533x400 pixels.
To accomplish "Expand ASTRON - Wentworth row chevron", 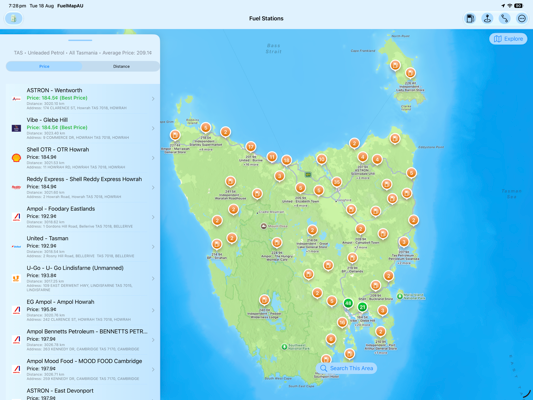I will pos(153,99).
